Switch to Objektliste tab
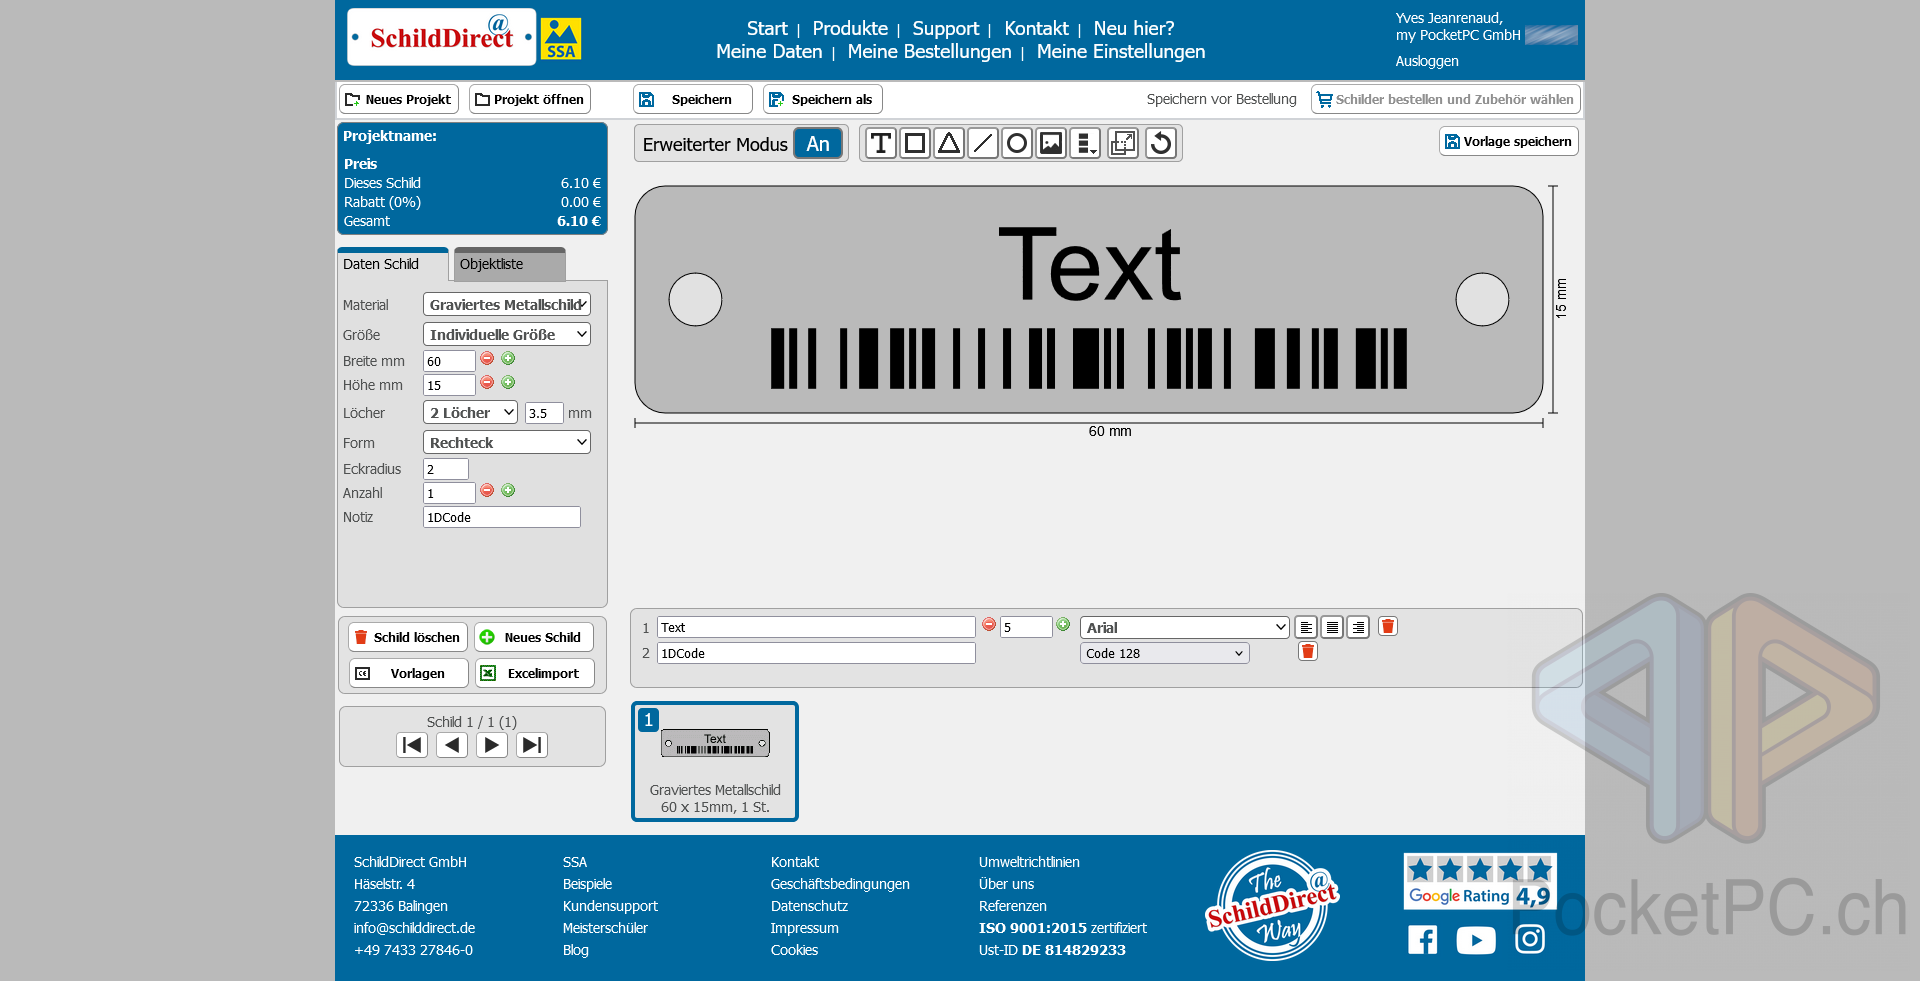 (x=510, y=264)
